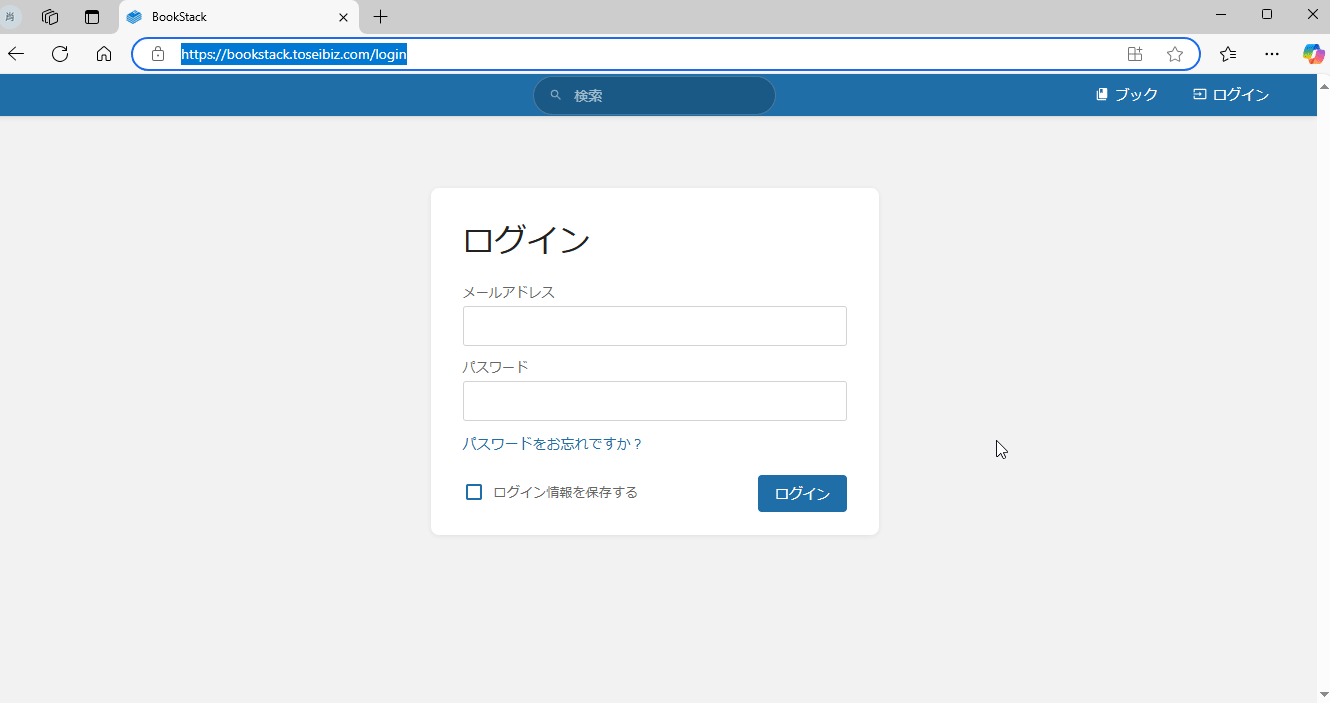Screen dimensions: 1330x703
Task: Focus the パスワード input field
Action: point(654,401)
